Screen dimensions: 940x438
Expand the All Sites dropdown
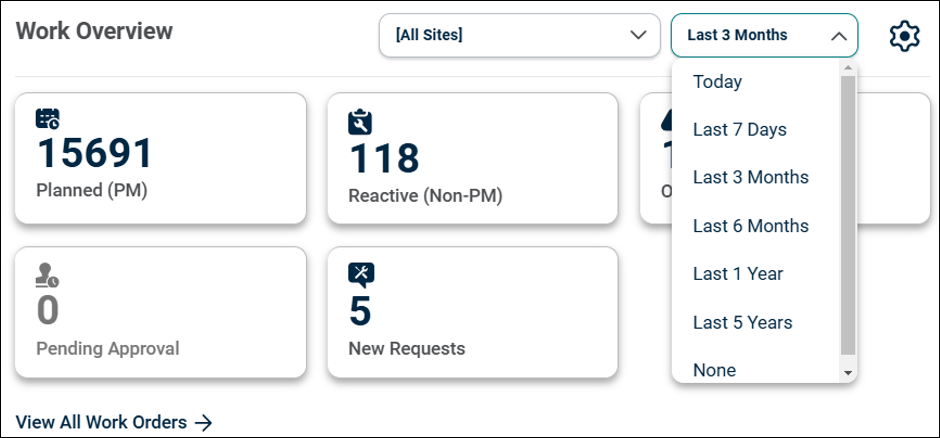519,35
